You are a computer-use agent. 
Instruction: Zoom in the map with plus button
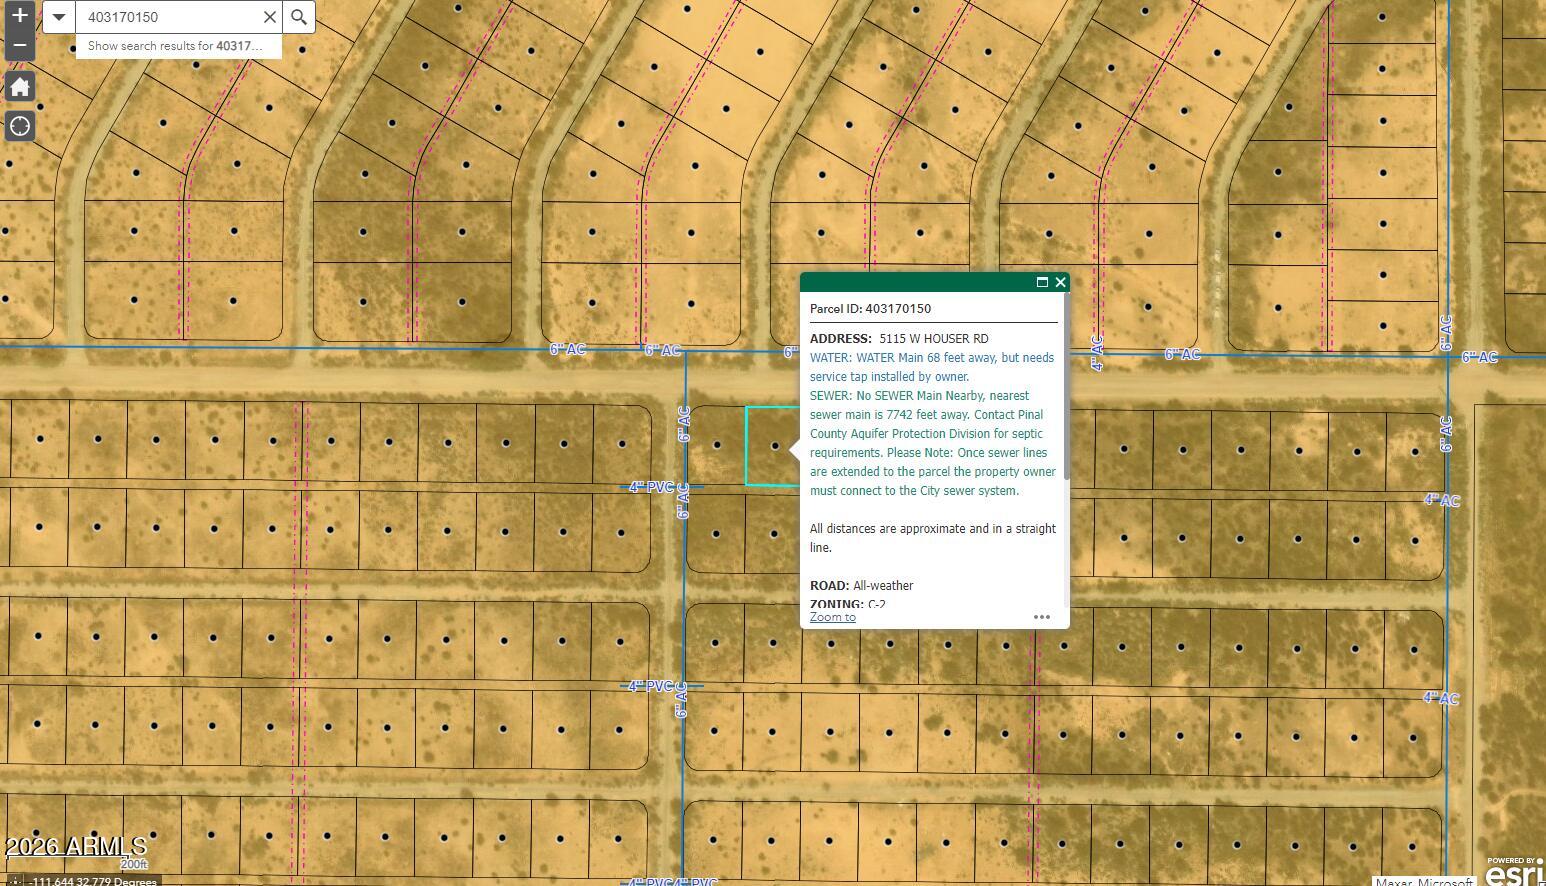[x=19, y=15]
